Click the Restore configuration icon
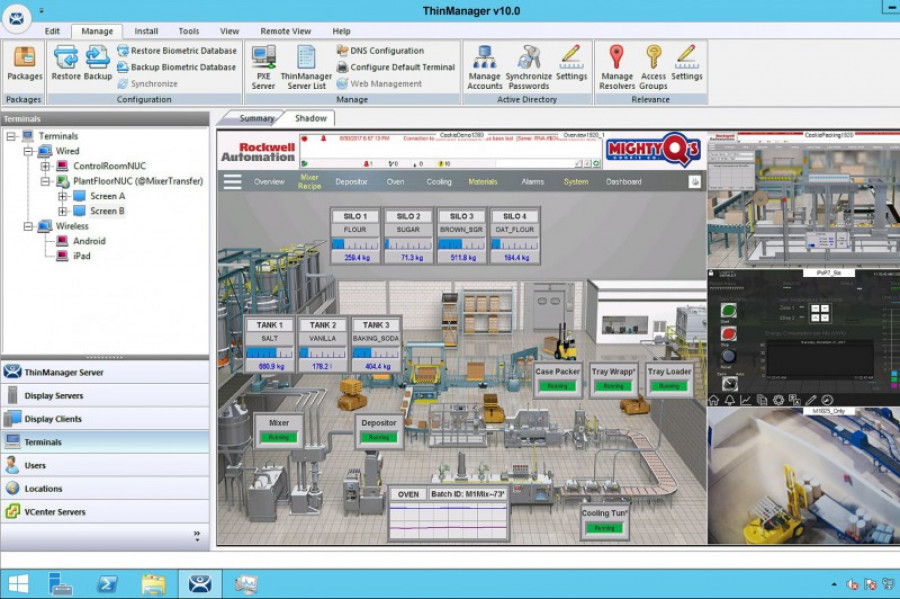Viewport: 900px width, 599px height. 66,63
